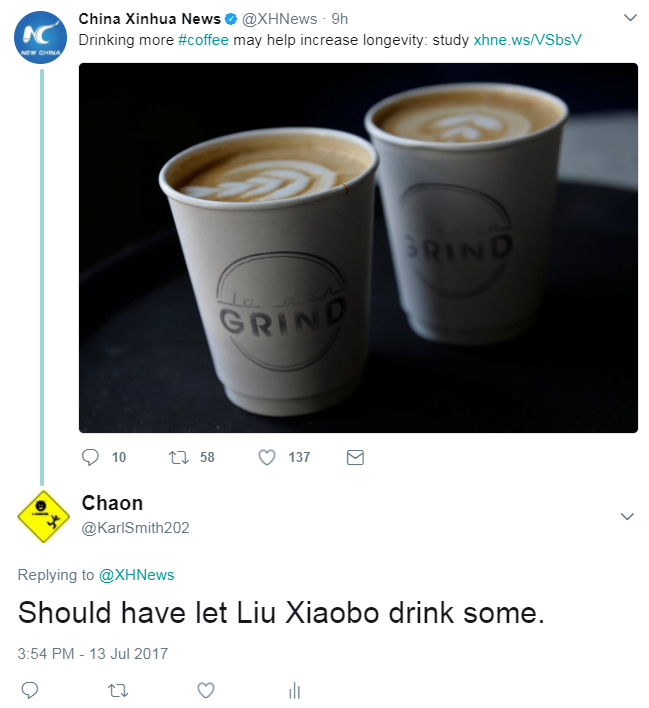Open the China Xinhua News profile avatar
The width and height of the screenshot is (649, 708).
pos(41,37)
